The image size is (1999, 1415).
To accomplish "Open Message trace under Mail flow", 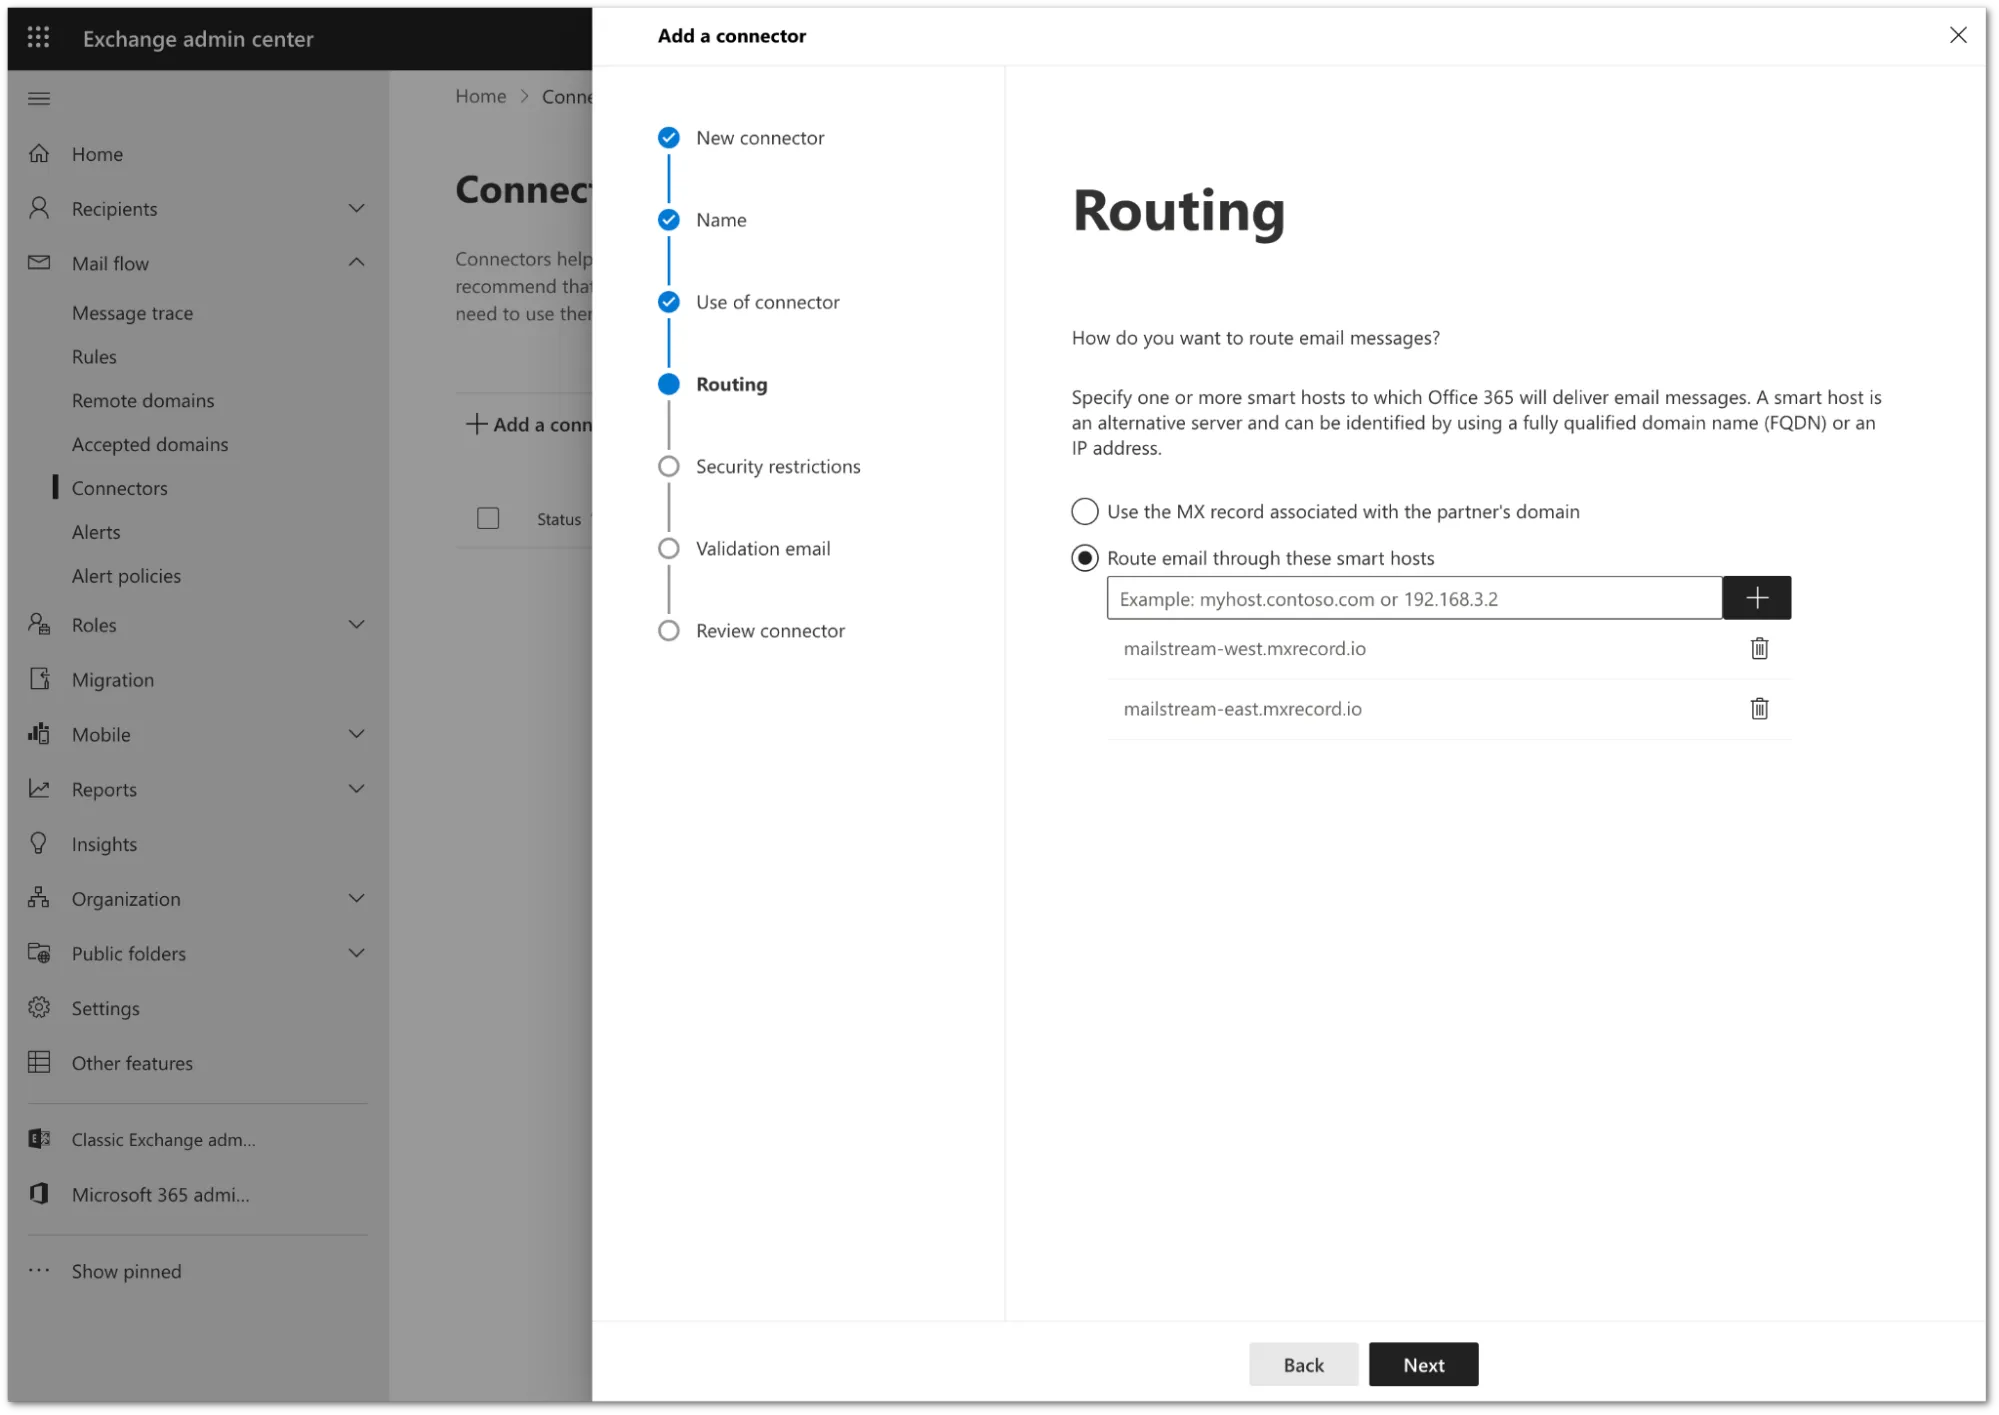I will pyautogui.click(x=132, y=313).
